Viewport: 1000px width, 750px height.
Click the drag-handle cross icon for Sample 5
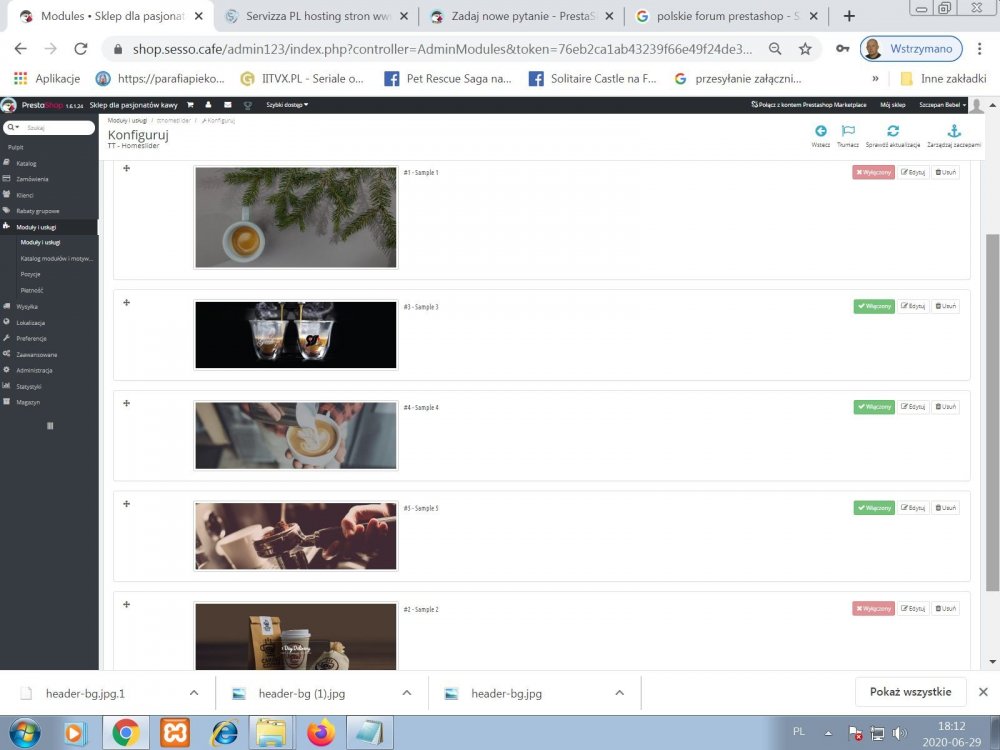126,504
